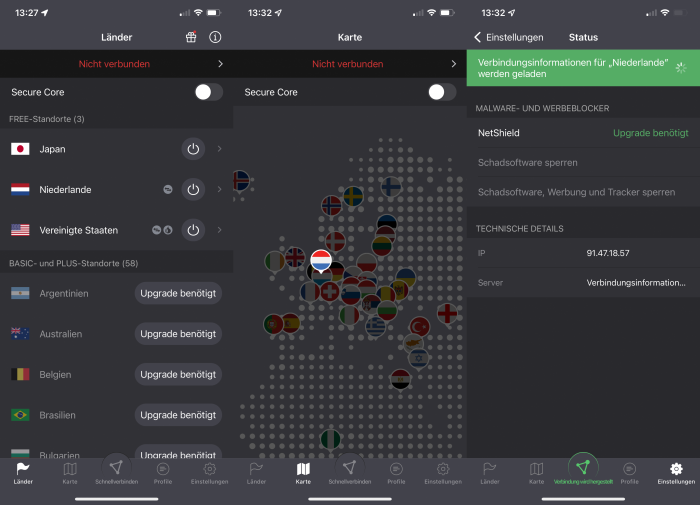The width and height of the screenshot is (700, 505).
Task: Open the highlighted white Einstellungen tab
Action: click(676, 472)
